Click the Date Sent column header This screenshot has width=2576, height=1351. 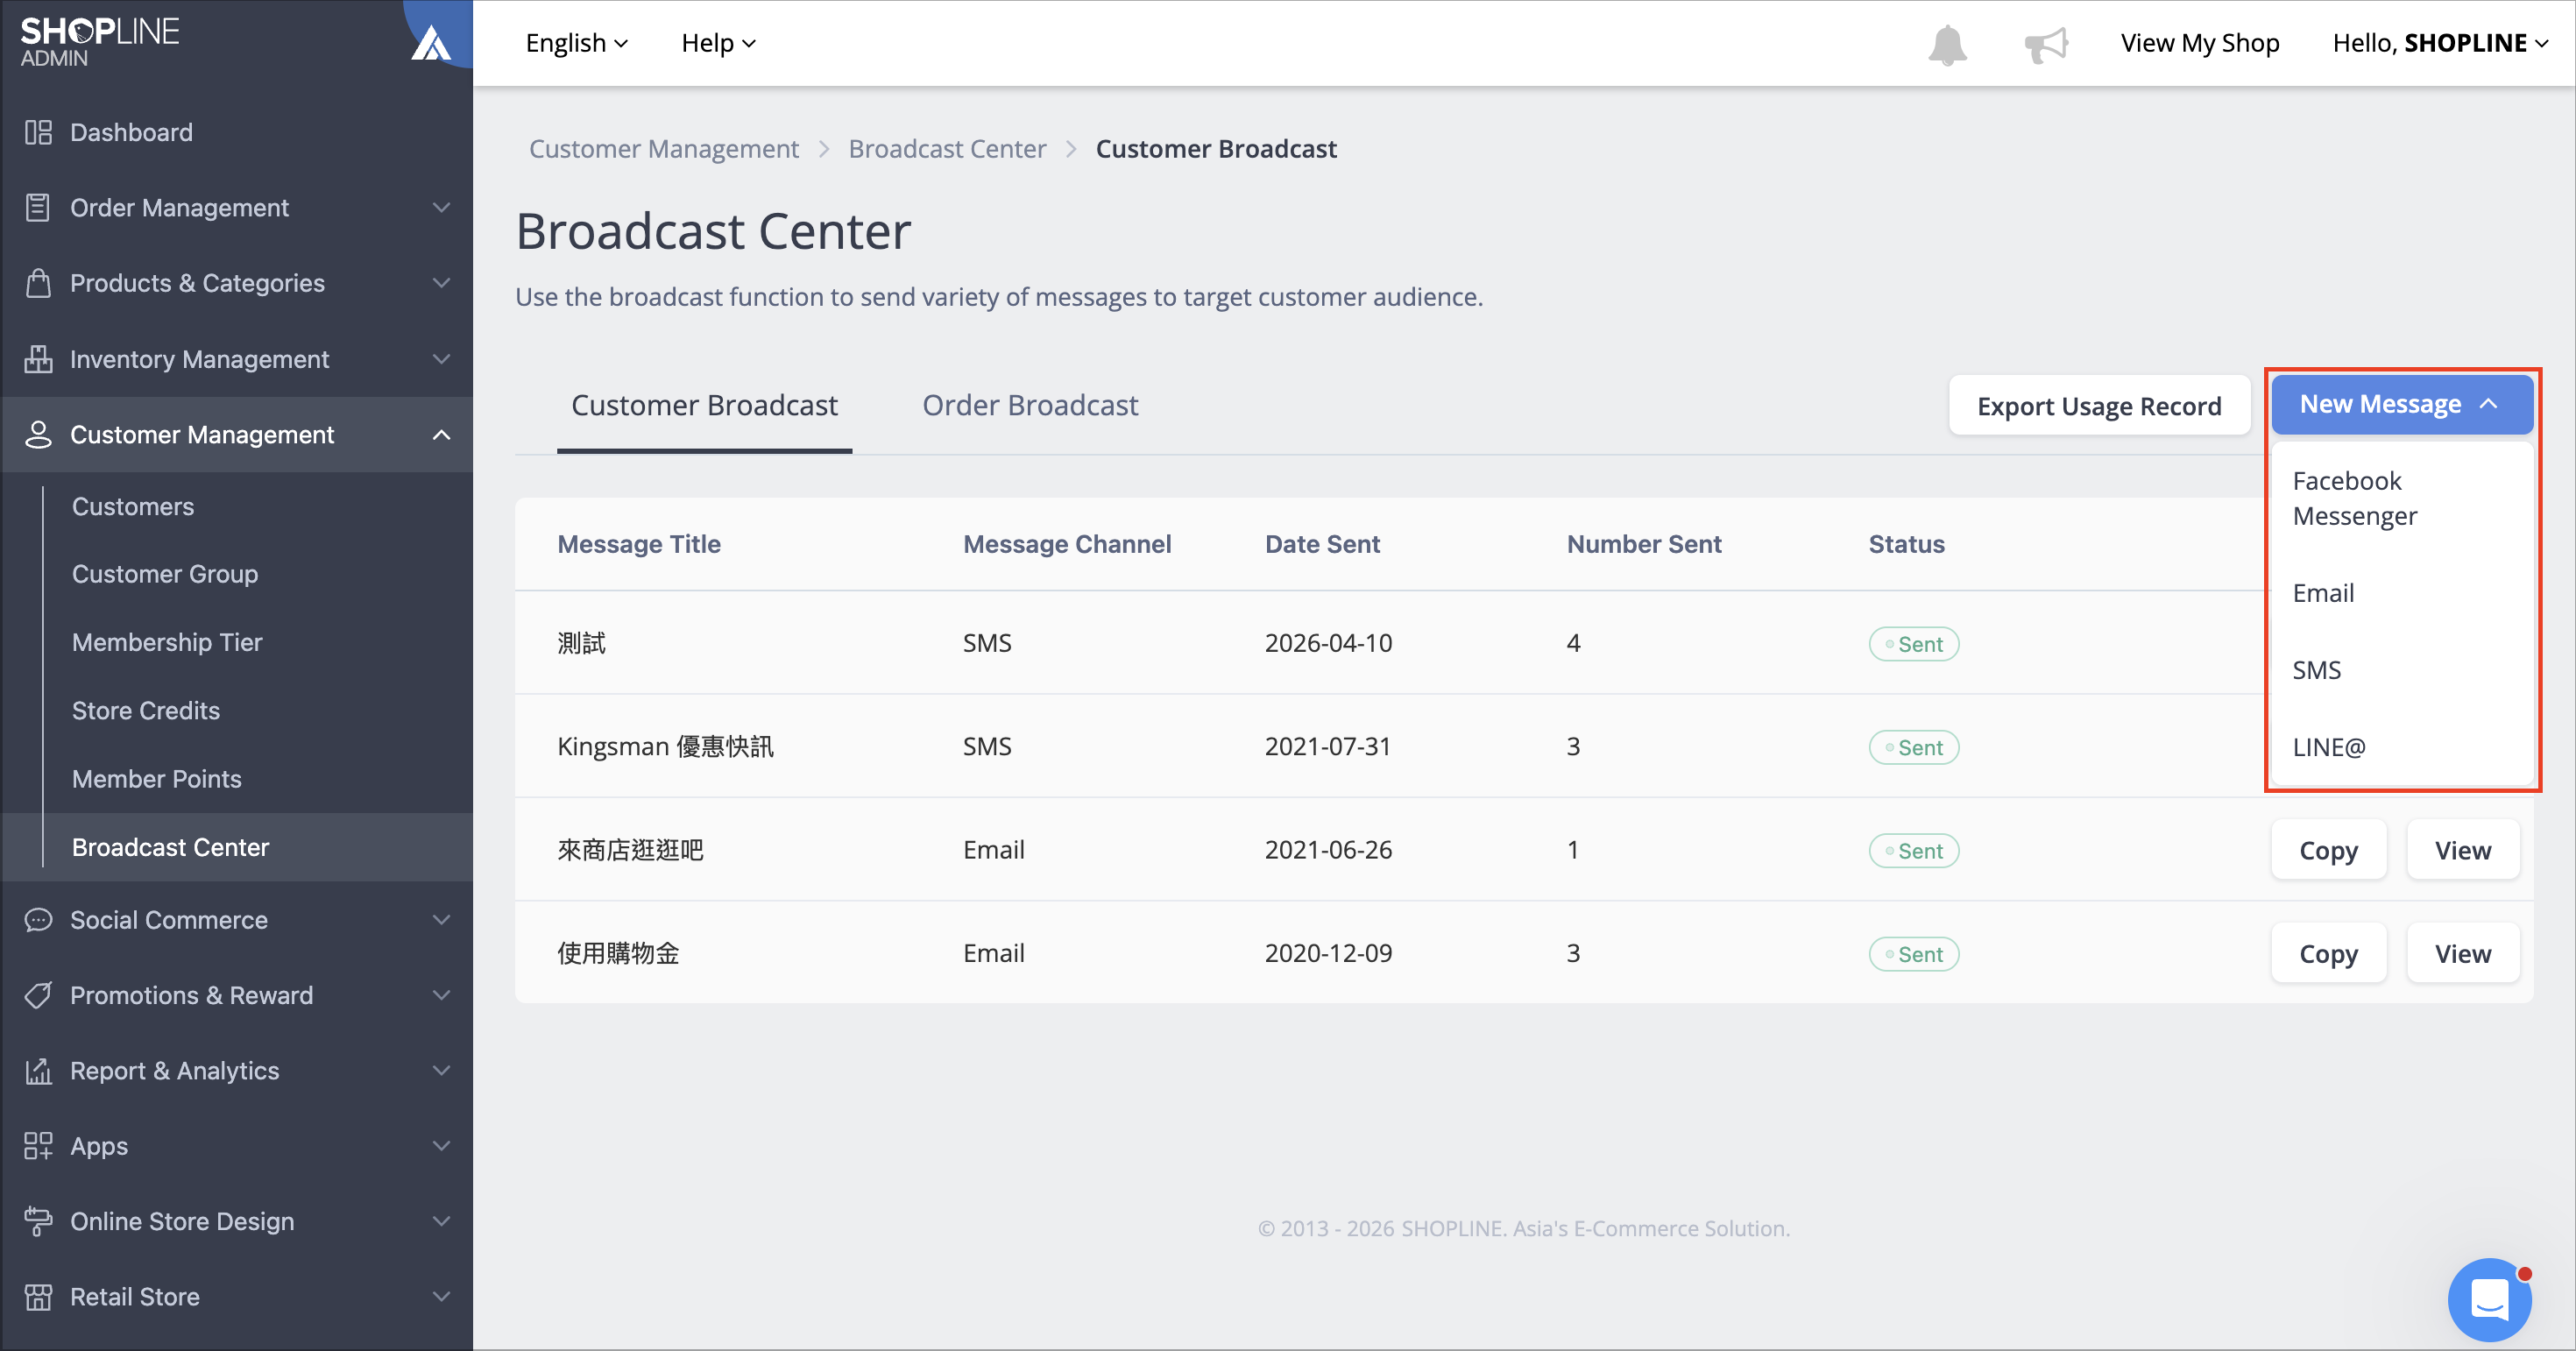tap(1322, 544)
